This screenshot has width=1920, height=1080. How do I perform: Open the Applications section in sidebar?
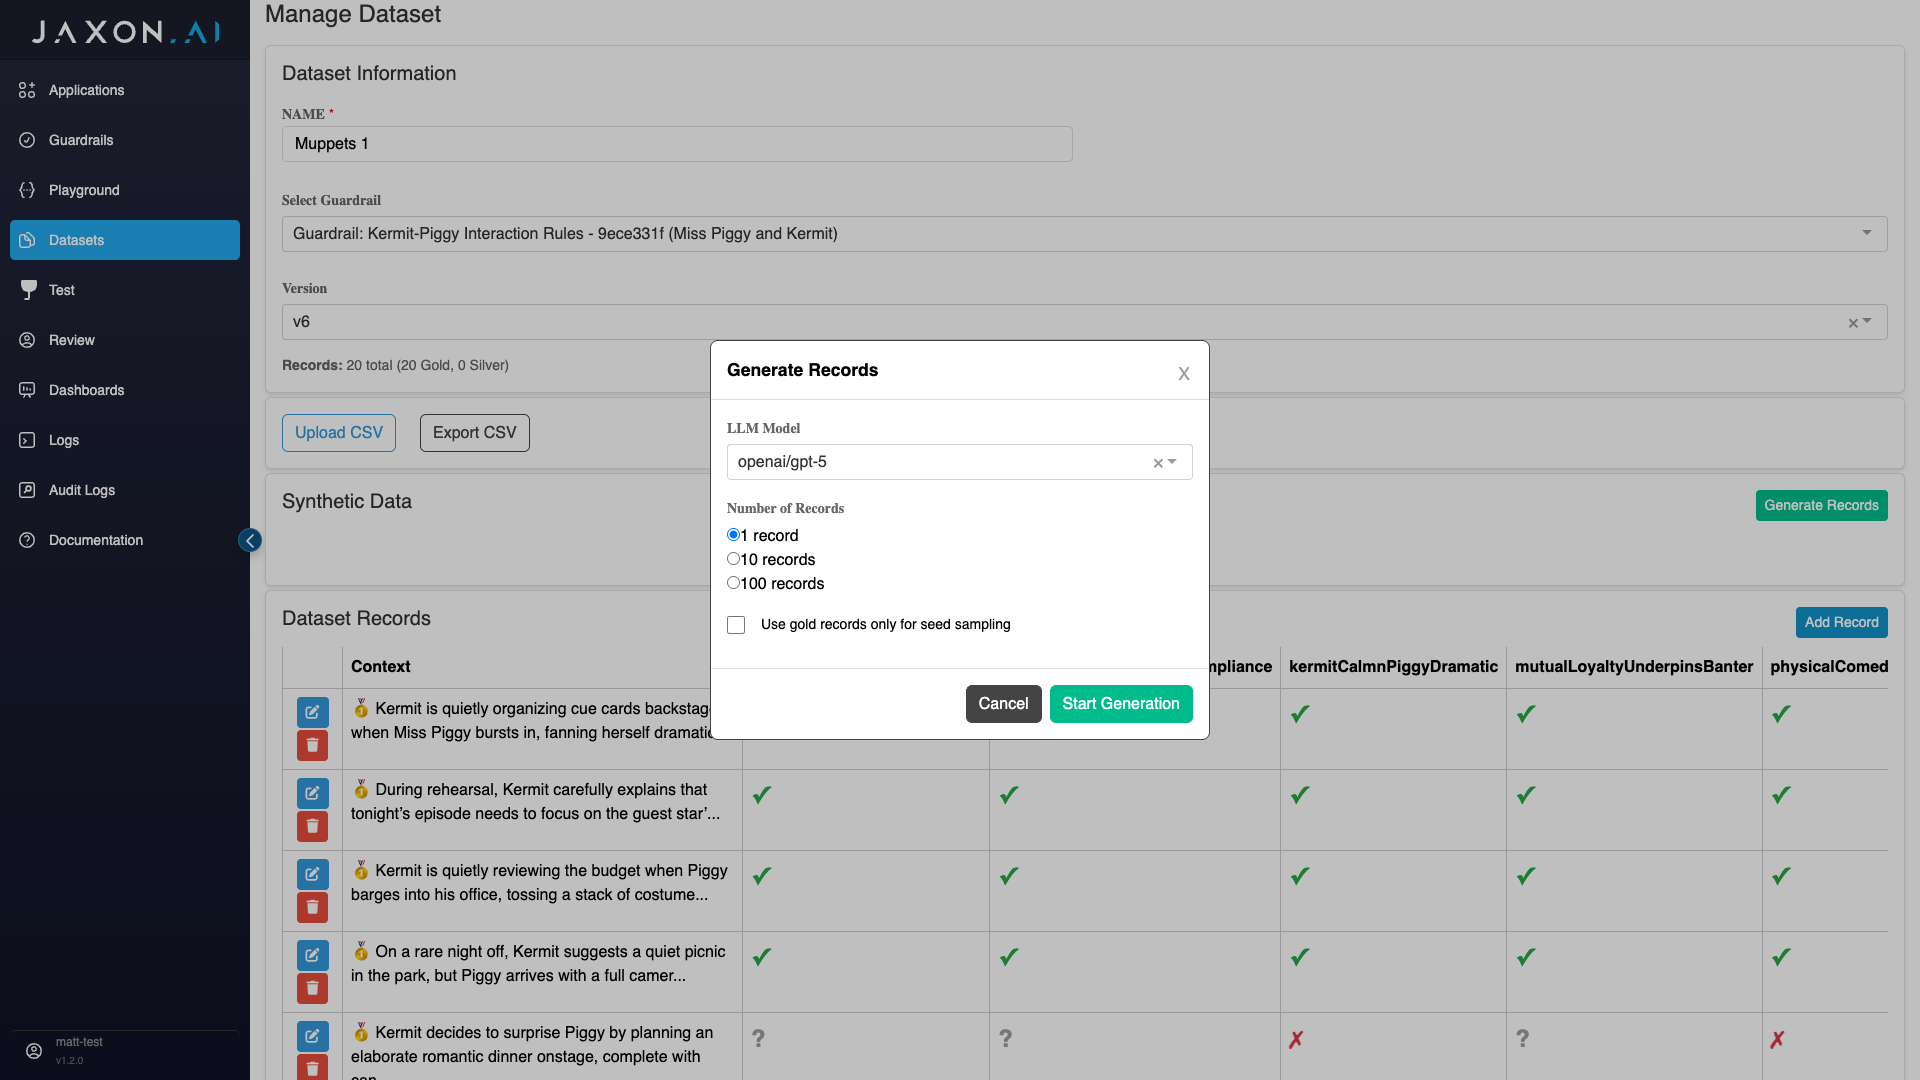(86, 90)
